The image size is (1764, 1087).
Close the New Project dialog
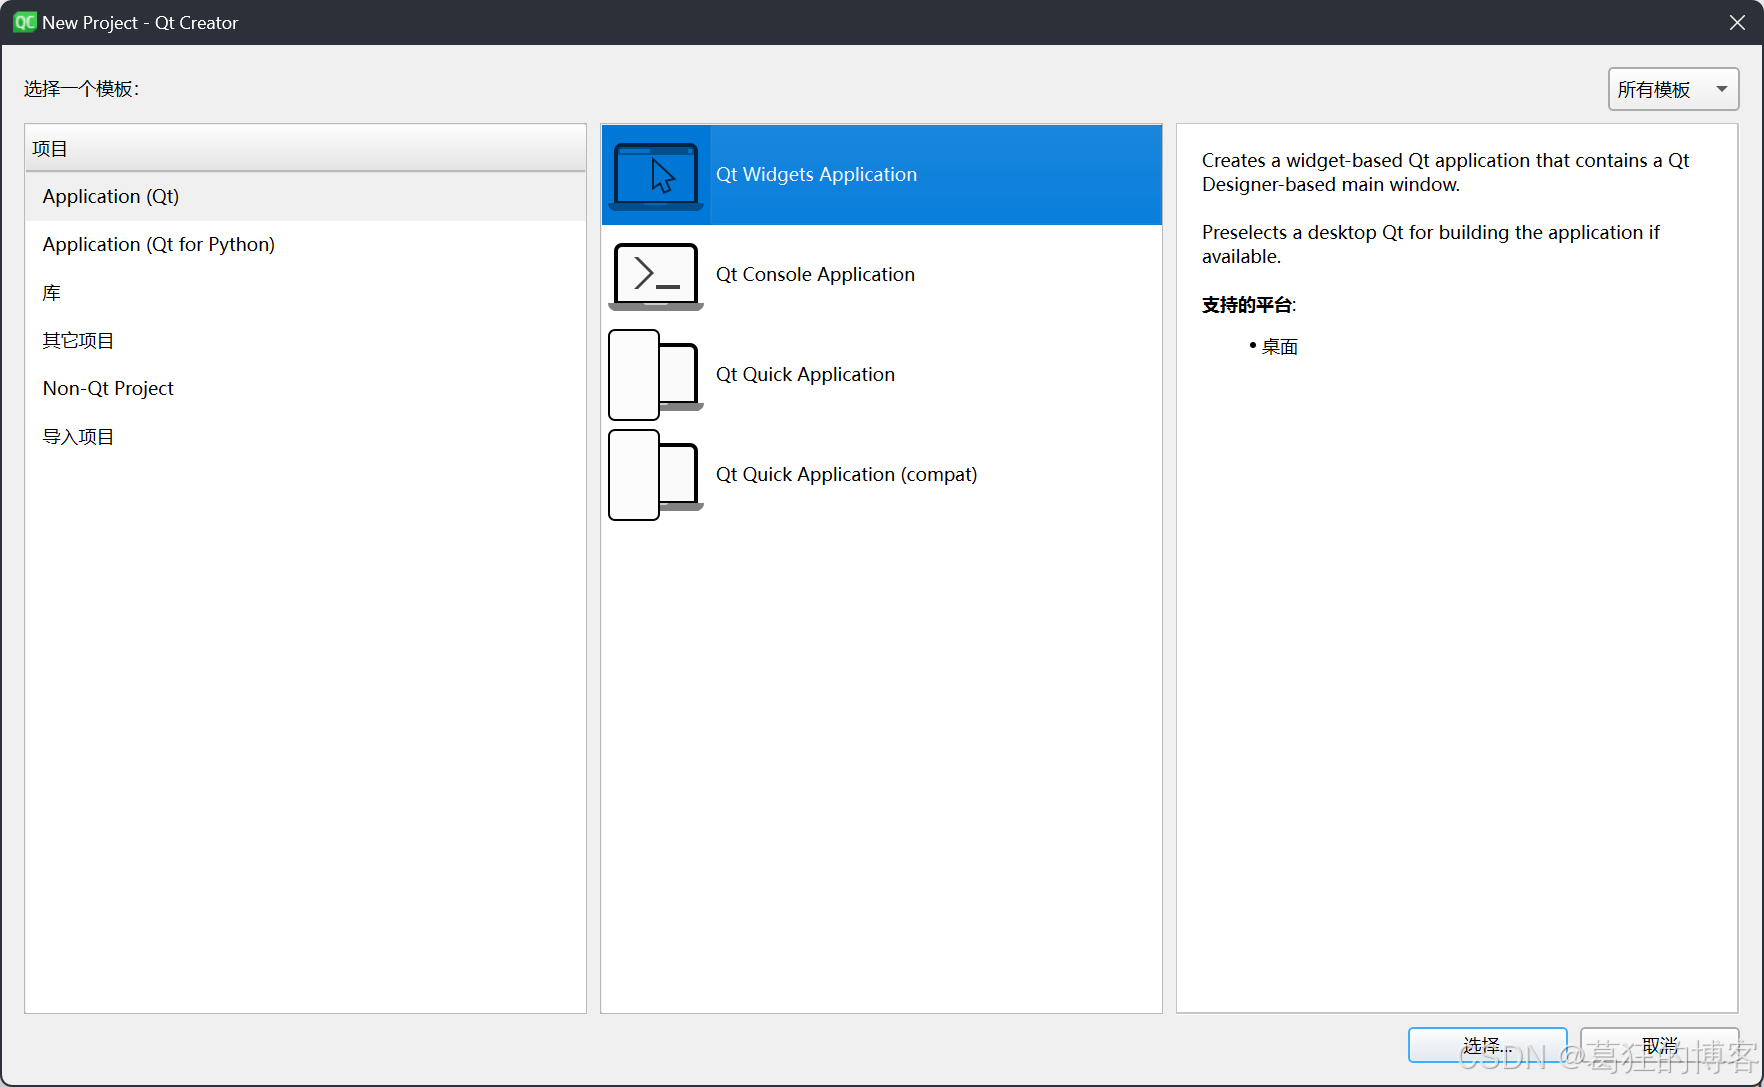coord(1737,22)
